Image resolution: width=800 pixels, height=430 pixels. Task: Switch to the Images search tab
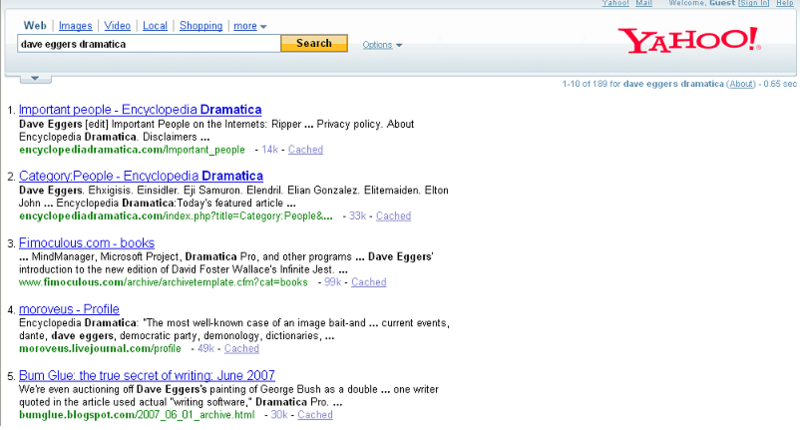coord(74,26)
